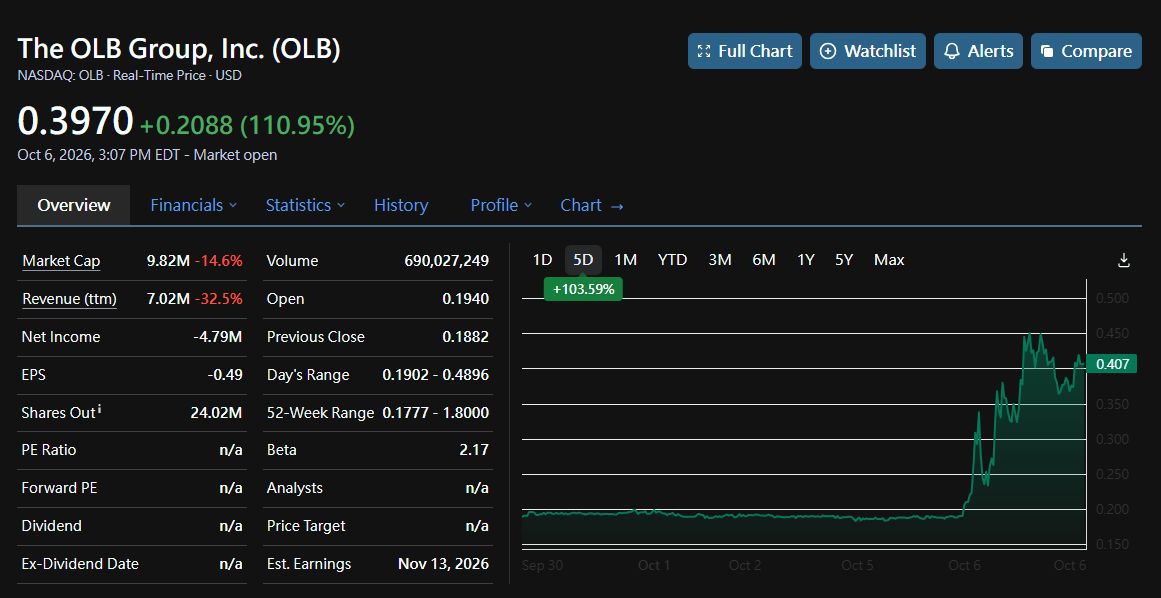
Task: Click the Revenue (ttm) link
Action: (x=69, y=299)
